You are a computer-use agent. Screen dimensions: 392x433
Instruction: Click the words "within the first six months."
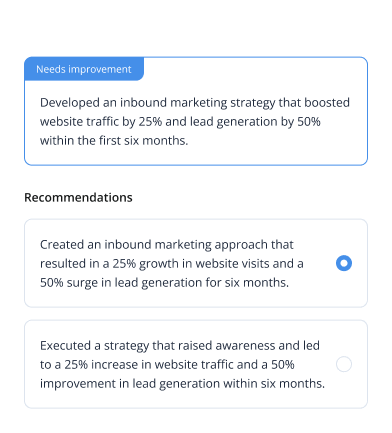pos(114,141)
